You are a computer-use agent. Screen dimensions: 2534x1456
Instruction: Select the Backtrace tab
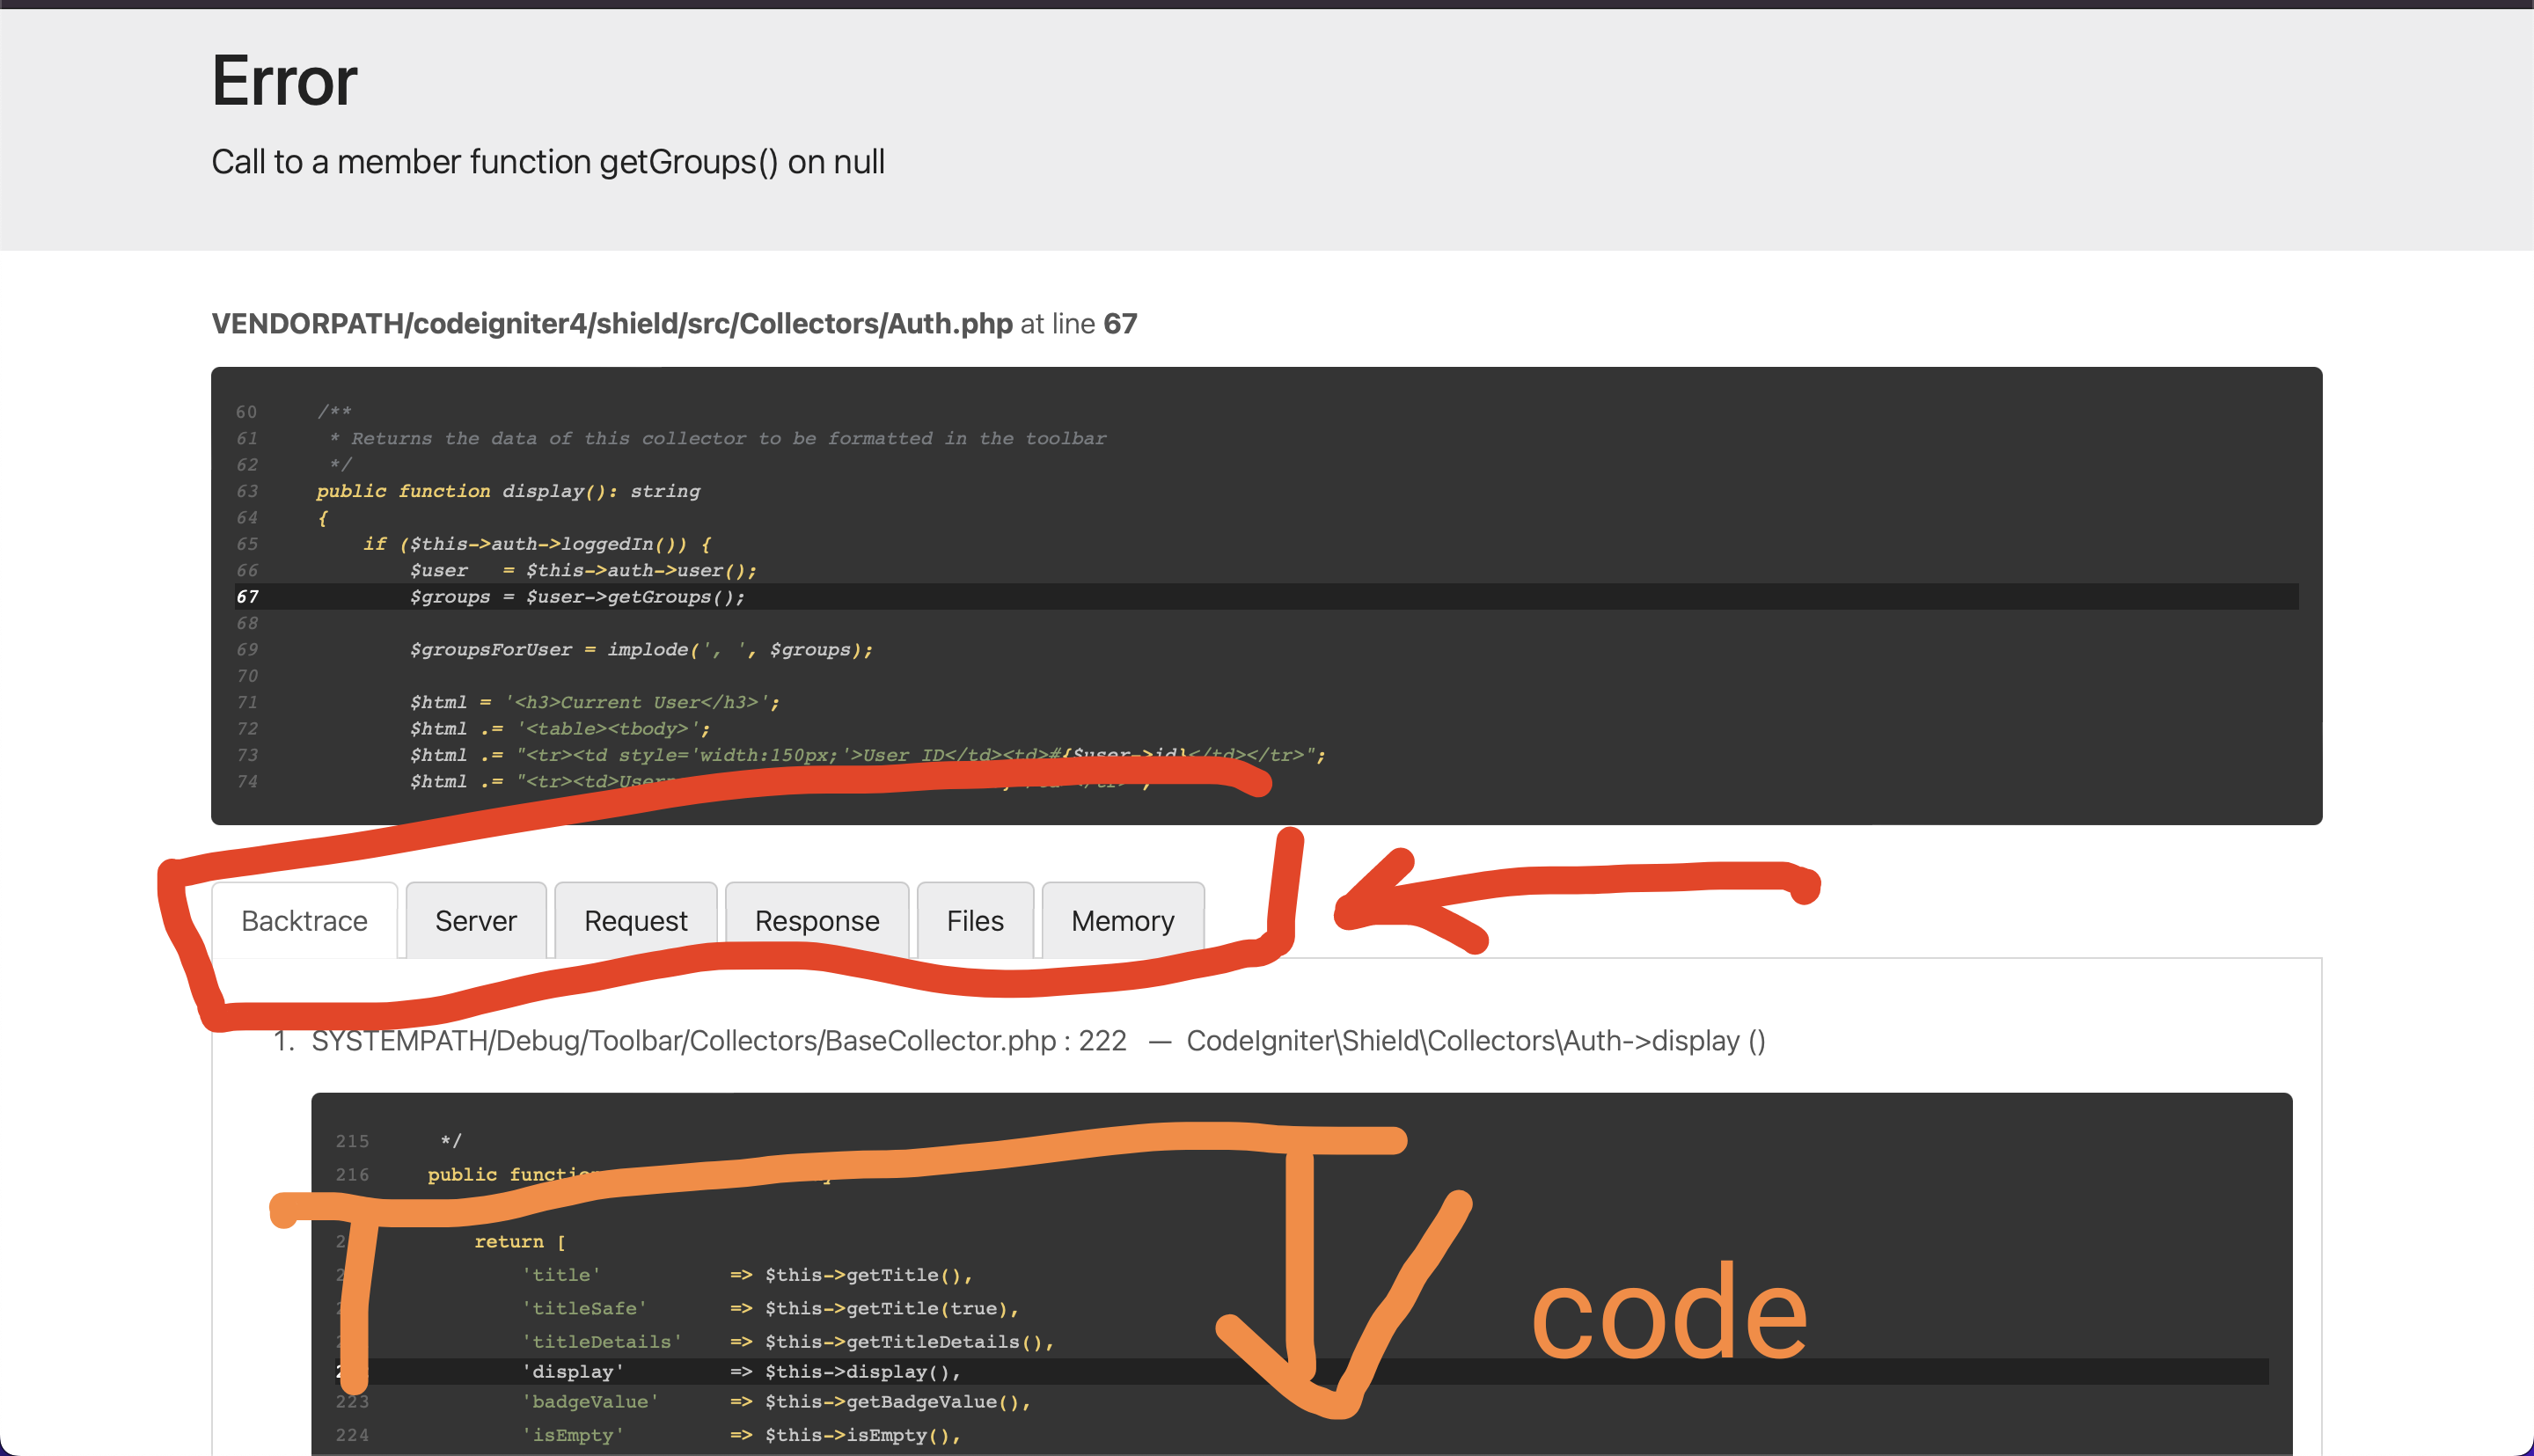pos(304,920)
